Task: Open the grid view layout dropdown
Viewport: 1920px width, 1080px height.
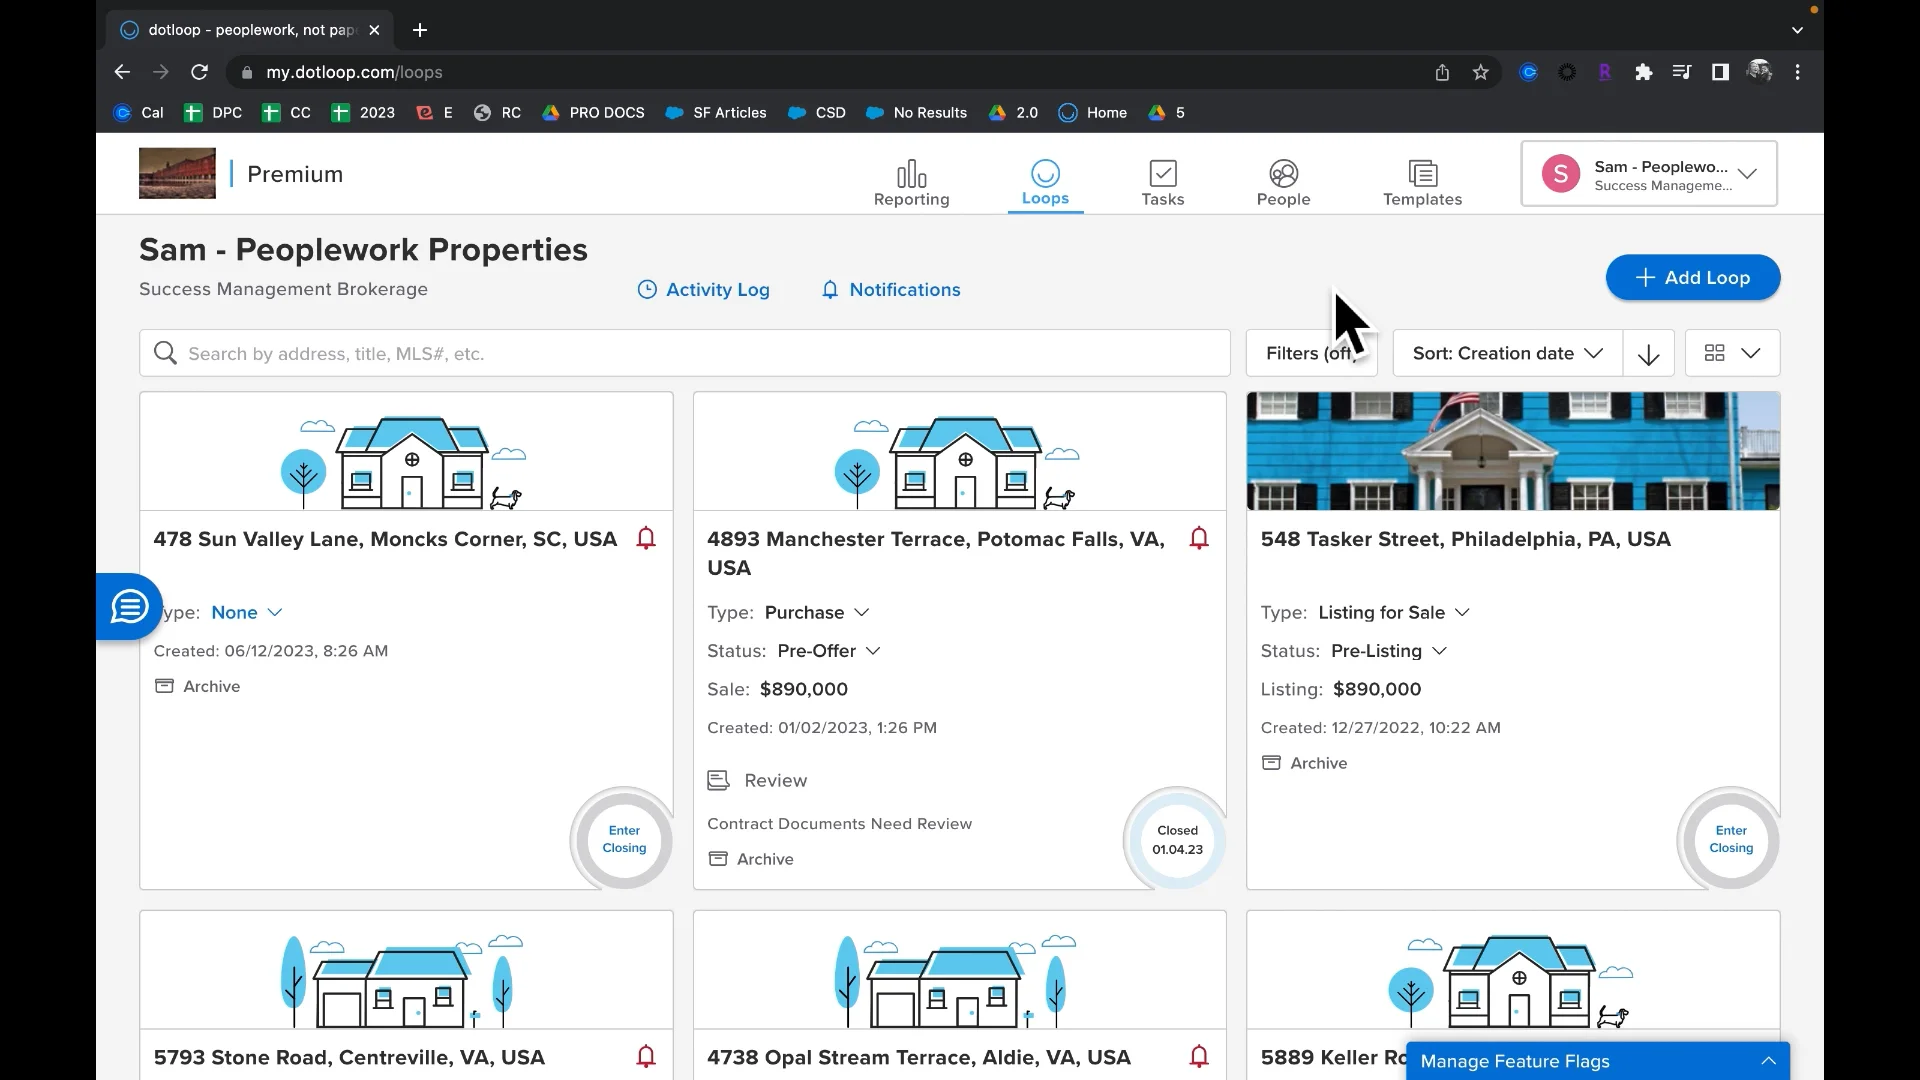Action: click(x=1732, y=354)
